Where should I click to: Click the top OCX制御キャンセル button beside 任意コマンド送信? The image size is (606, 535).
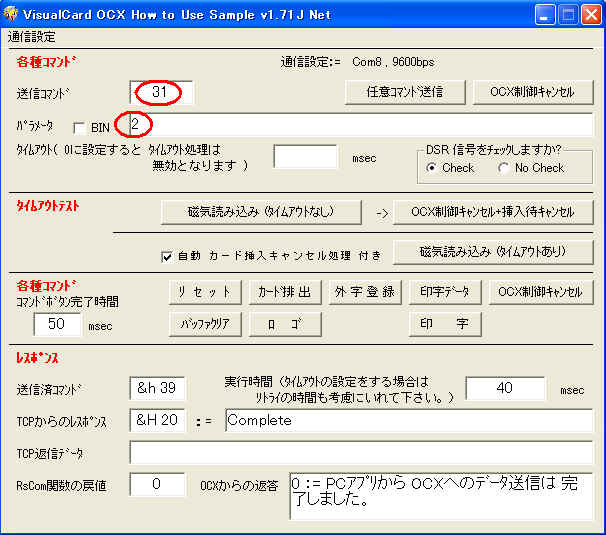(x=533, y=92)
